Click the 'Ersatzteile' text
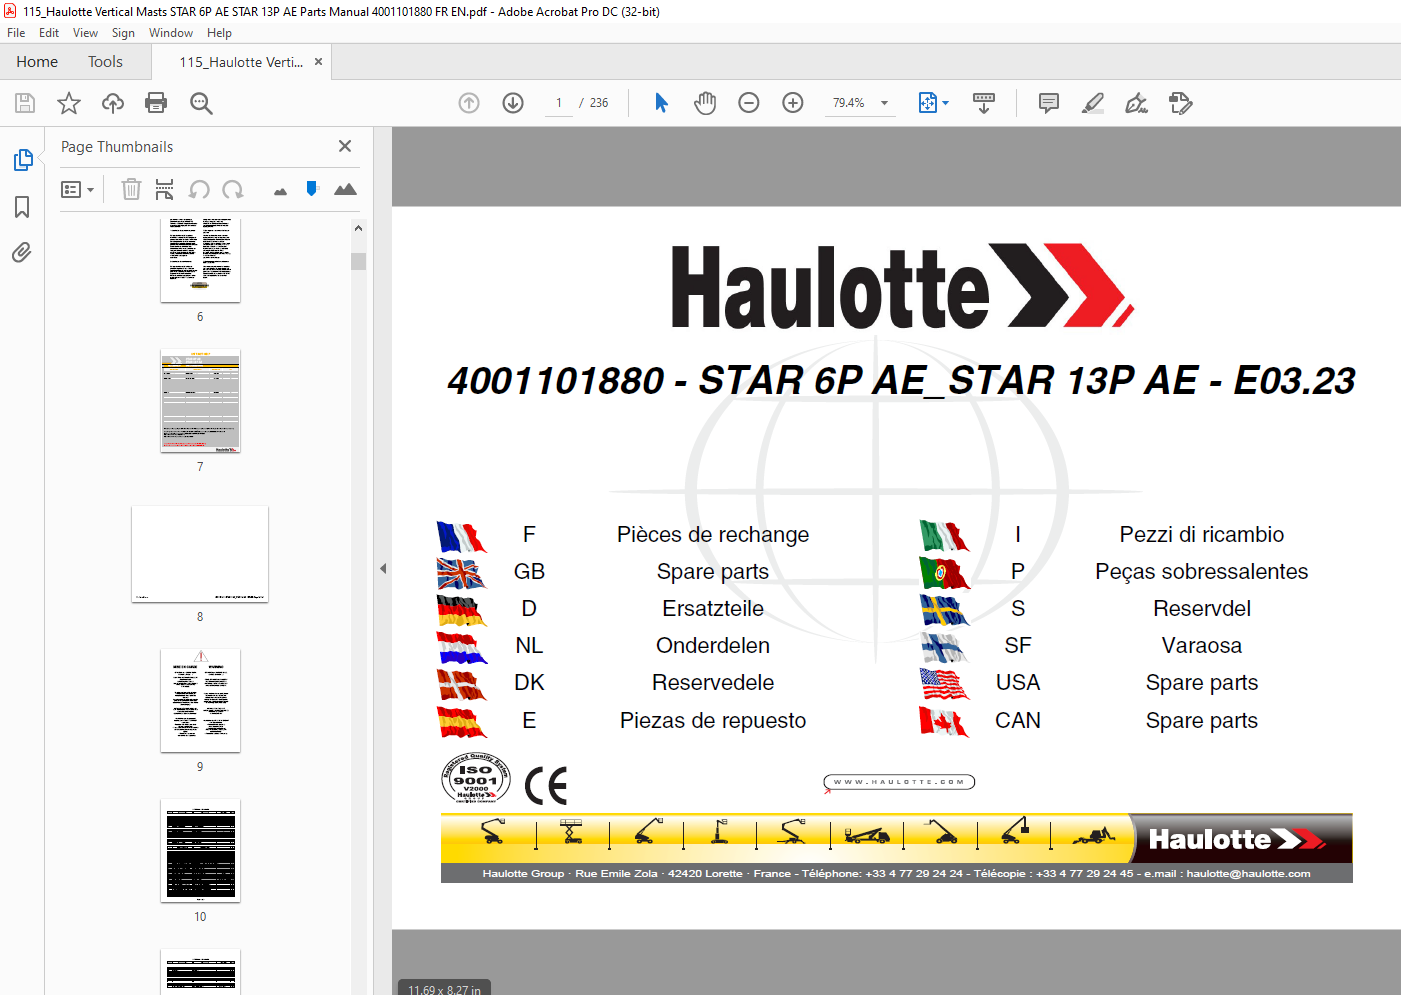This screenshot has height=995, width=1401. click(x=713, y=609)
